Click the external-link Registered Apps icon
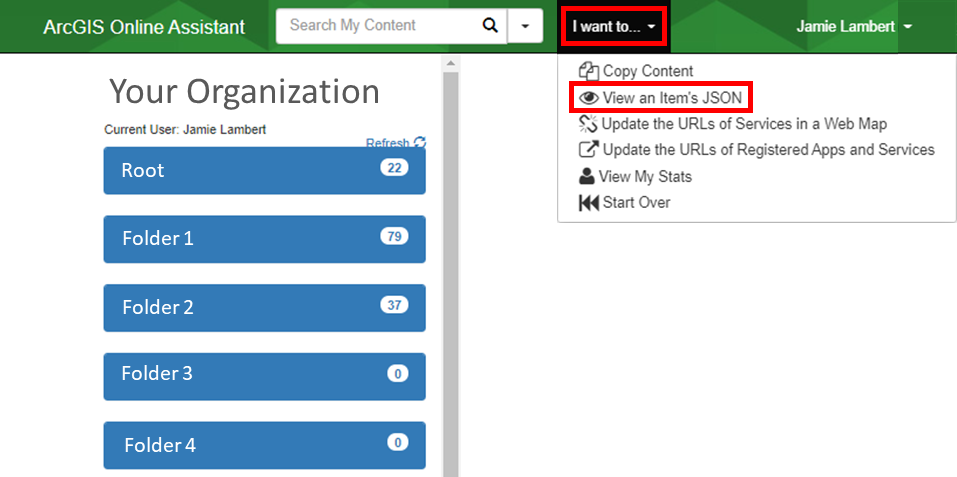This screenshot has height=477, width=957. click(x=588, y=149)
